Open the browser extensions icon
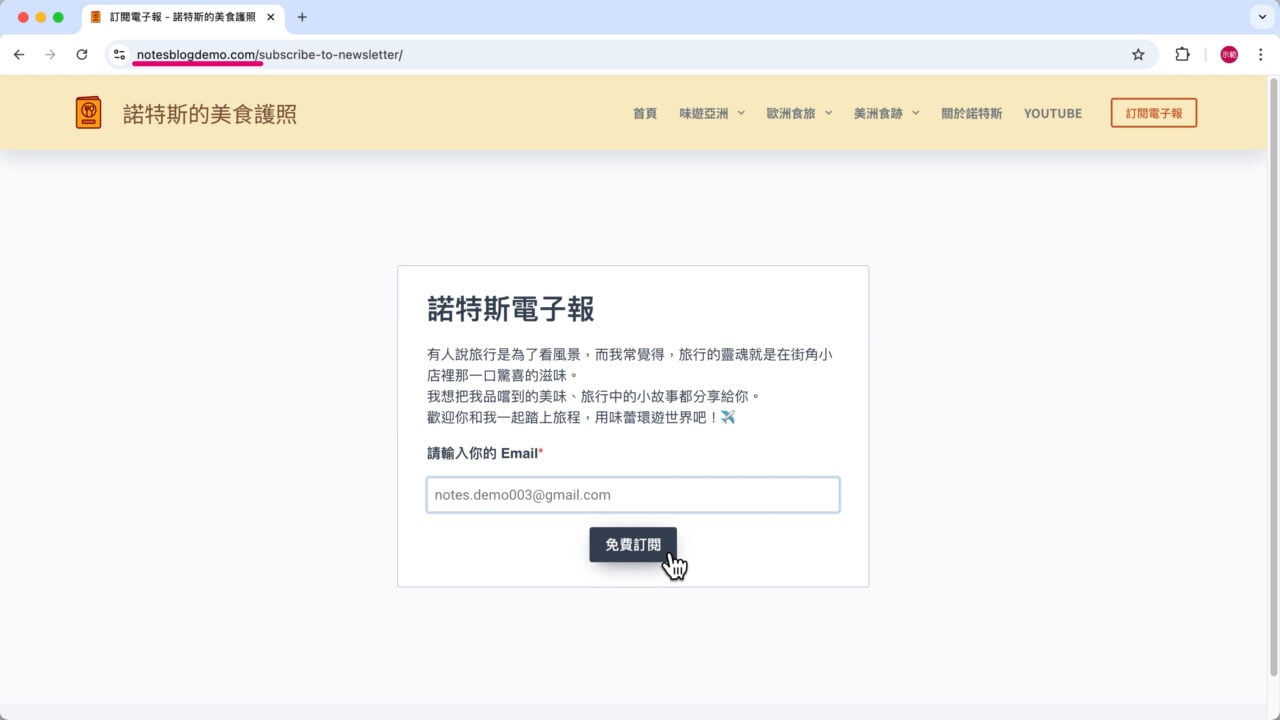Viewport: 1280px width, 720px height. tap(1182, 54)
